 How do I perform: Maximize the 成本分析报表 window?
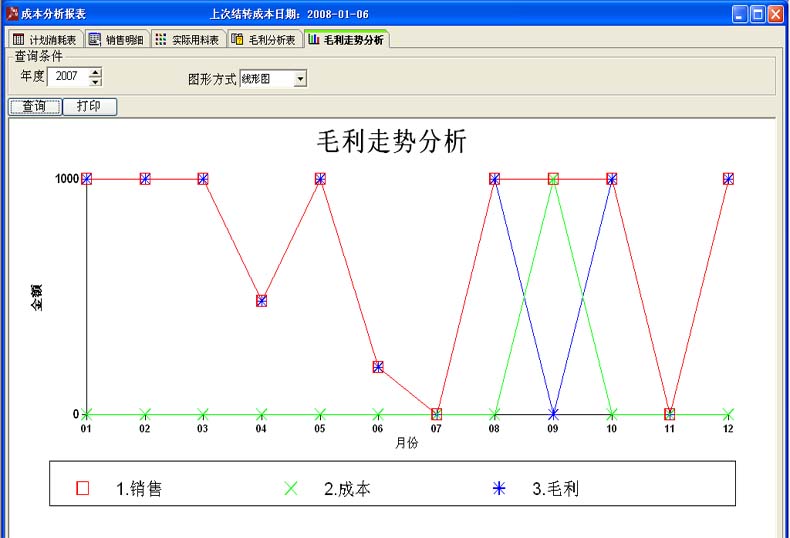757,14
